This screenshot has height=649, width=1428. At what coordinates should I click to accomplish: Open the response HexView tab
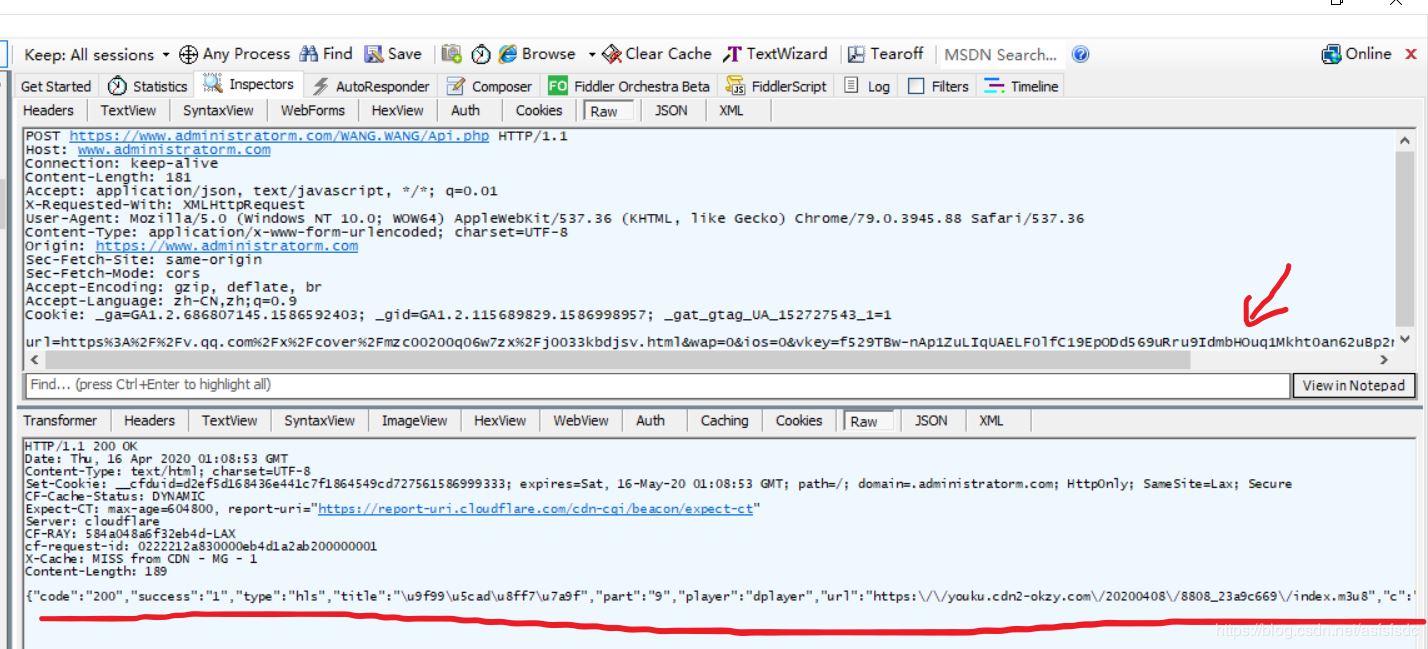pyautogui.click(x=499, y=421)
